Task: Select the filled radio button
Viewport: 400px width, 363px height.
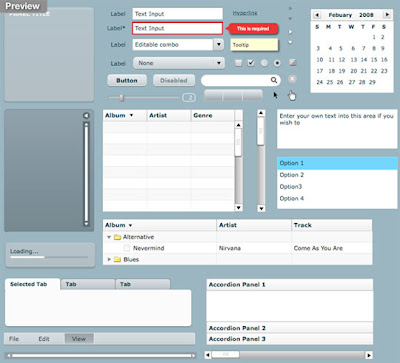Action: click(x=277, y=63)
